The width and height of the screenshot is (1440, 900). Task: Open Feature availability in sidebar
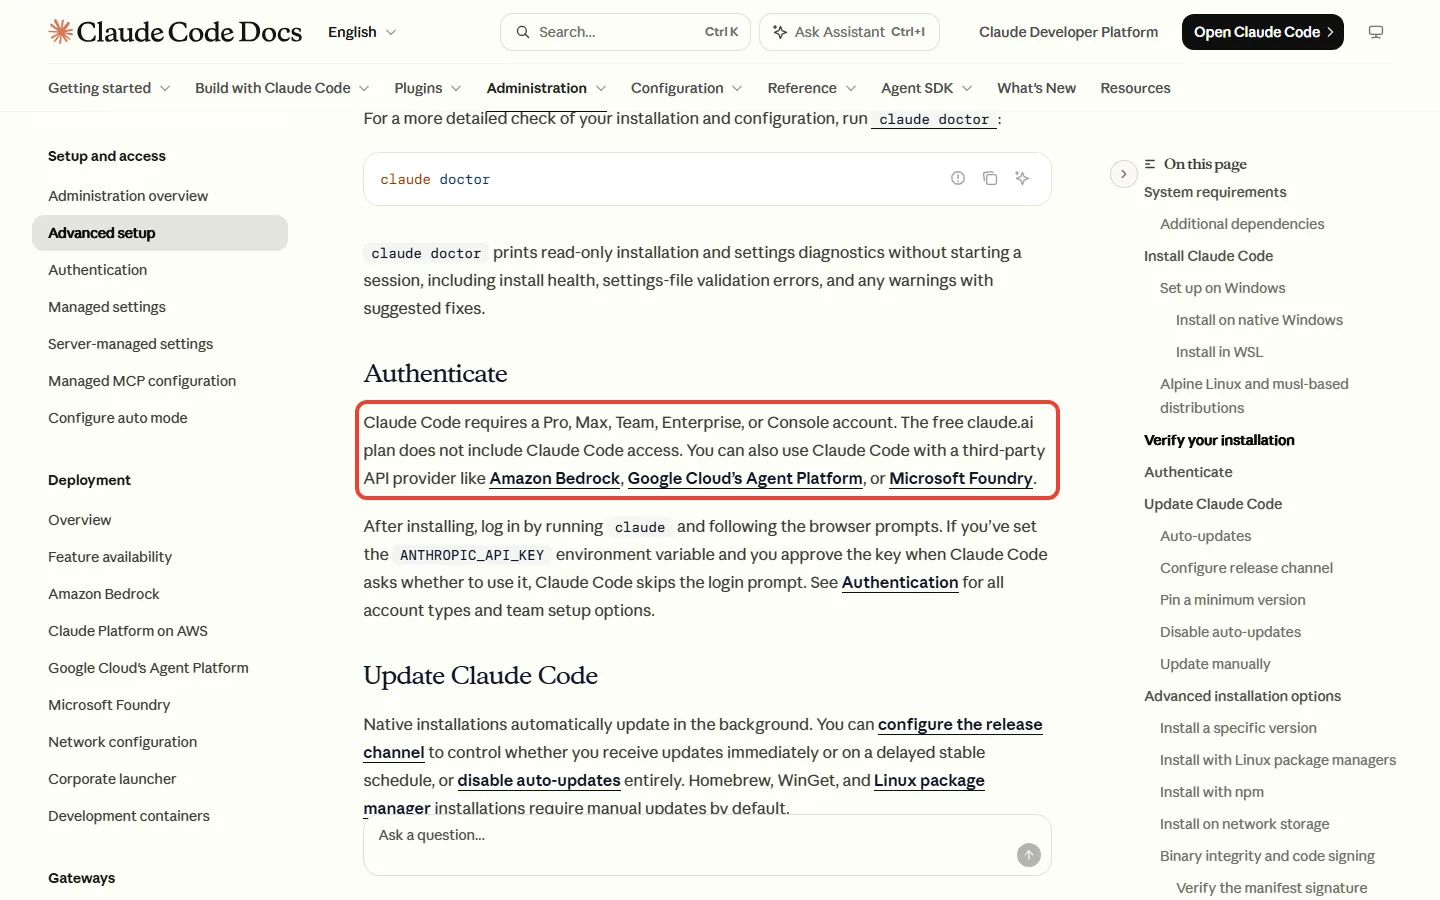(110, 557)
